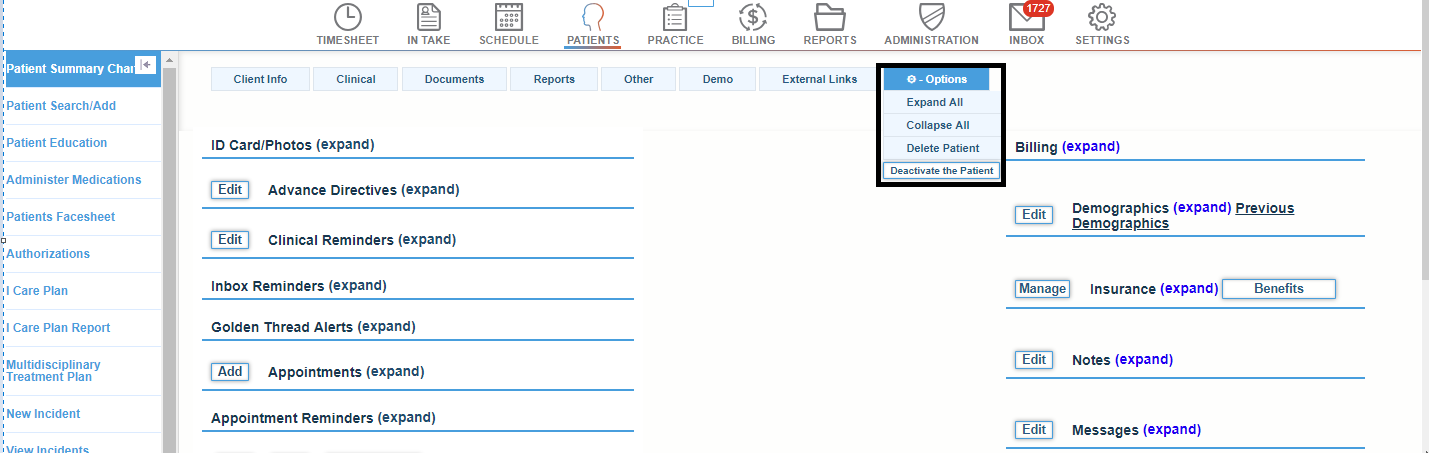Image resolution: width=1429 pixels, height=472 pixels.
Task: Open the In Take form icon
Action: [428, 17]
